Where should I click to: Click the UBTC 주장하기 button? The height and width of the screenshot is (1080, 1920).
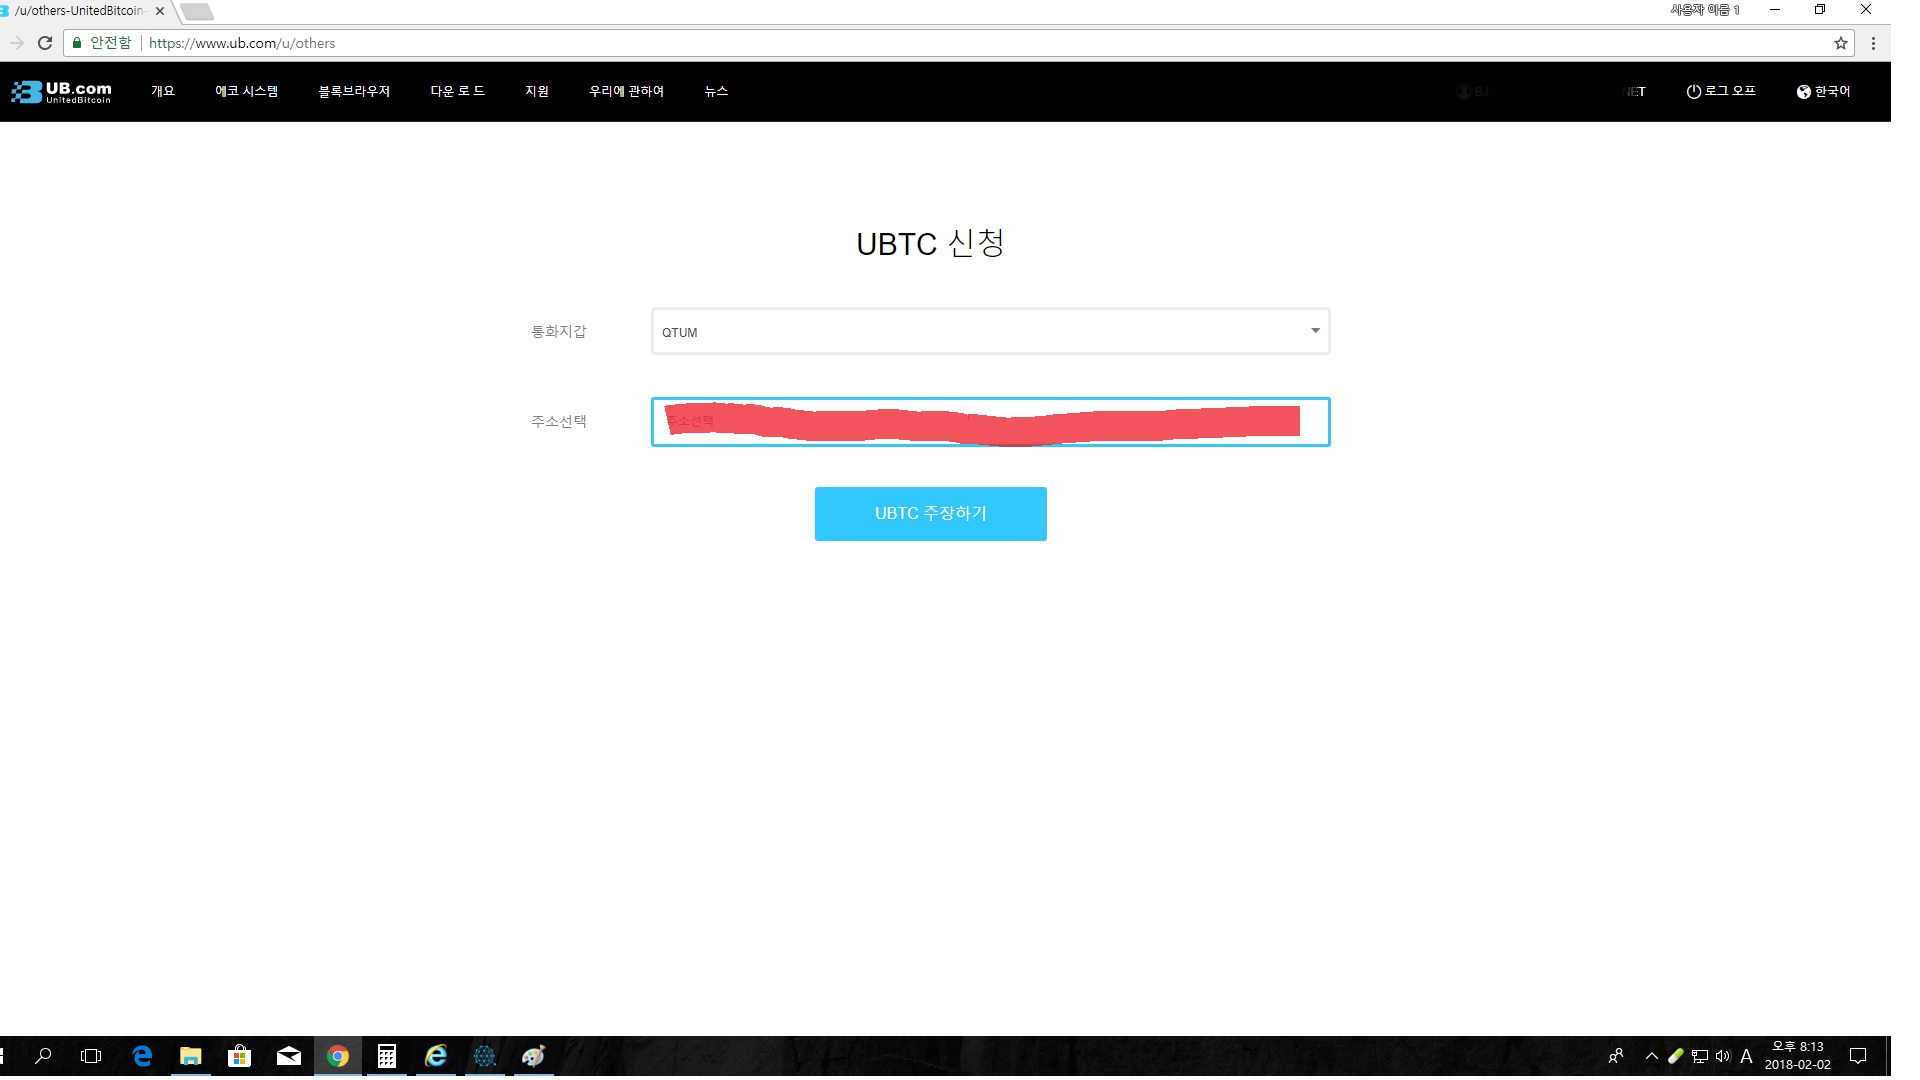pos(930,514)
